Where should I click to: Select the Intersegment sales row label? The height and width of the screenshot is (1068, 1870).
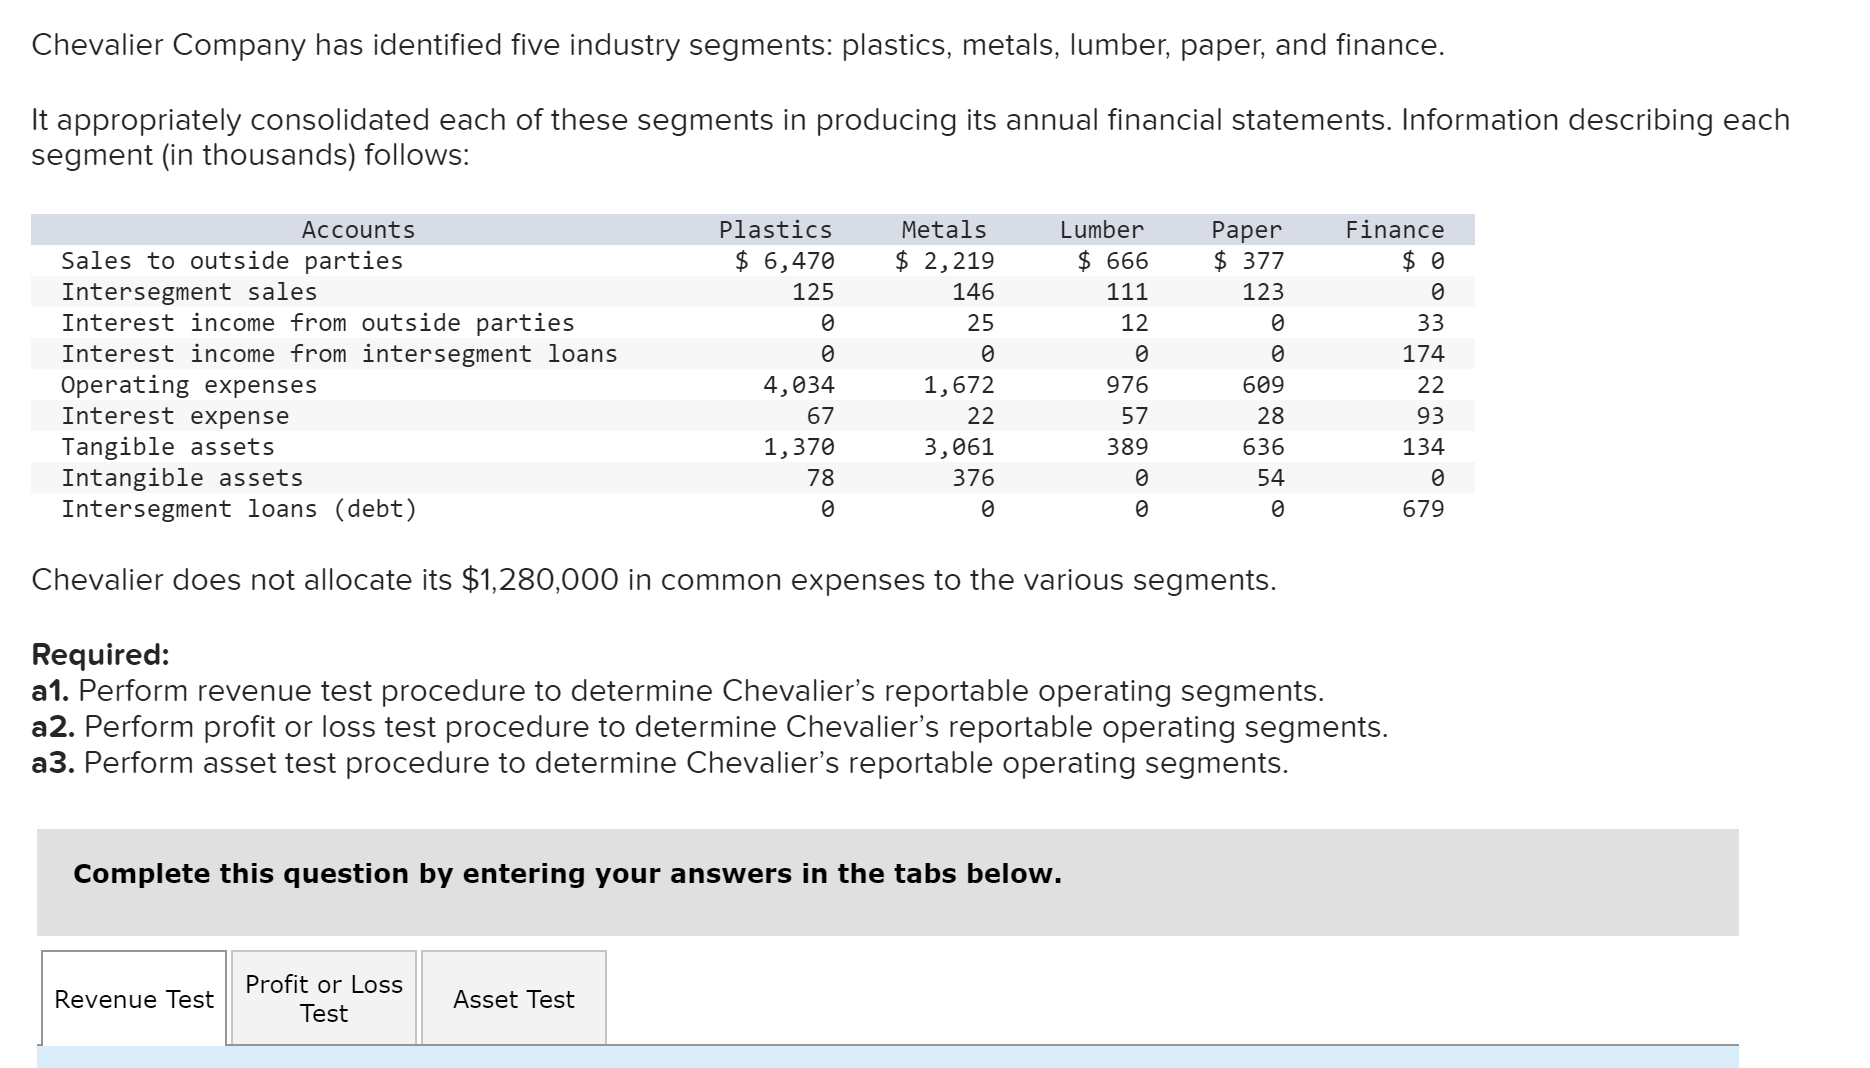tap(188, 291)
